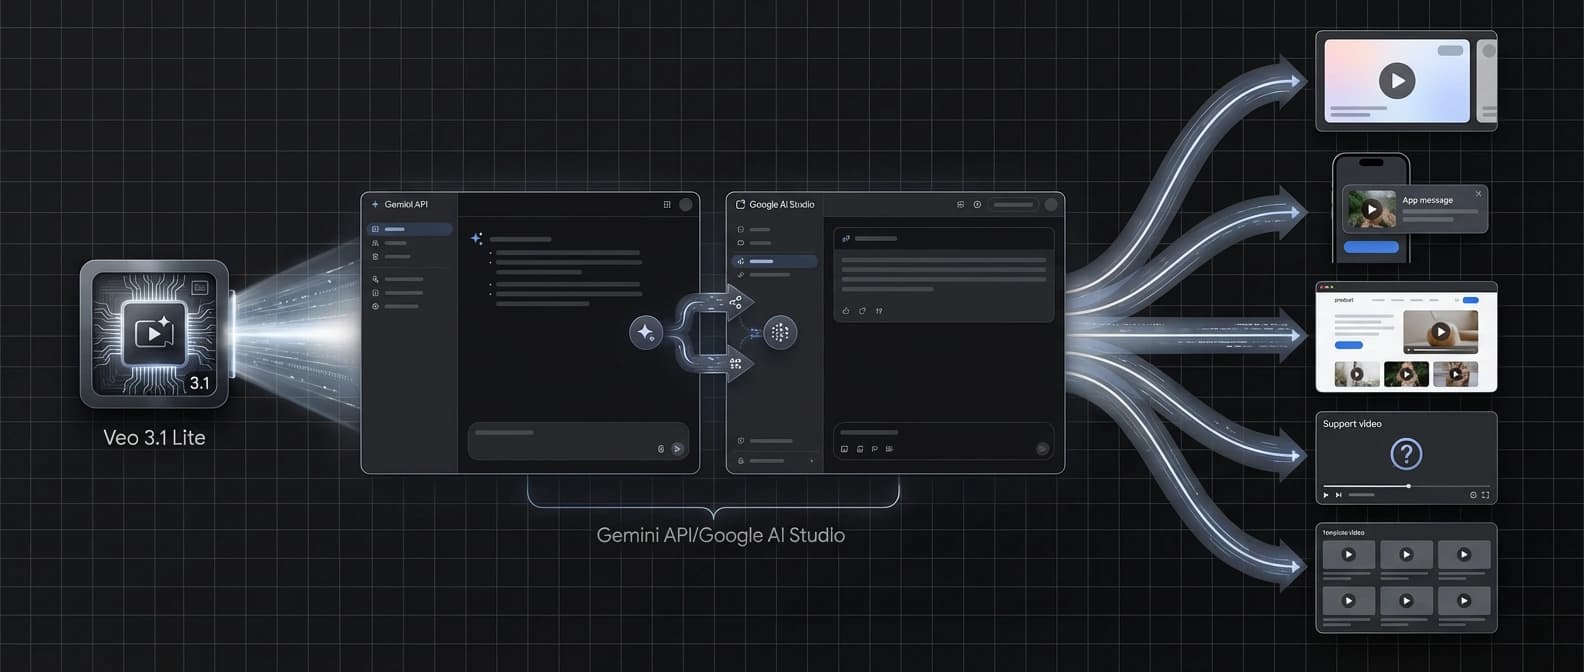This screenshot has width=1584, height=672.
Task: Open the help icon in Google AI Studio header
Action: pyautogui.click(x=977, y=204)
